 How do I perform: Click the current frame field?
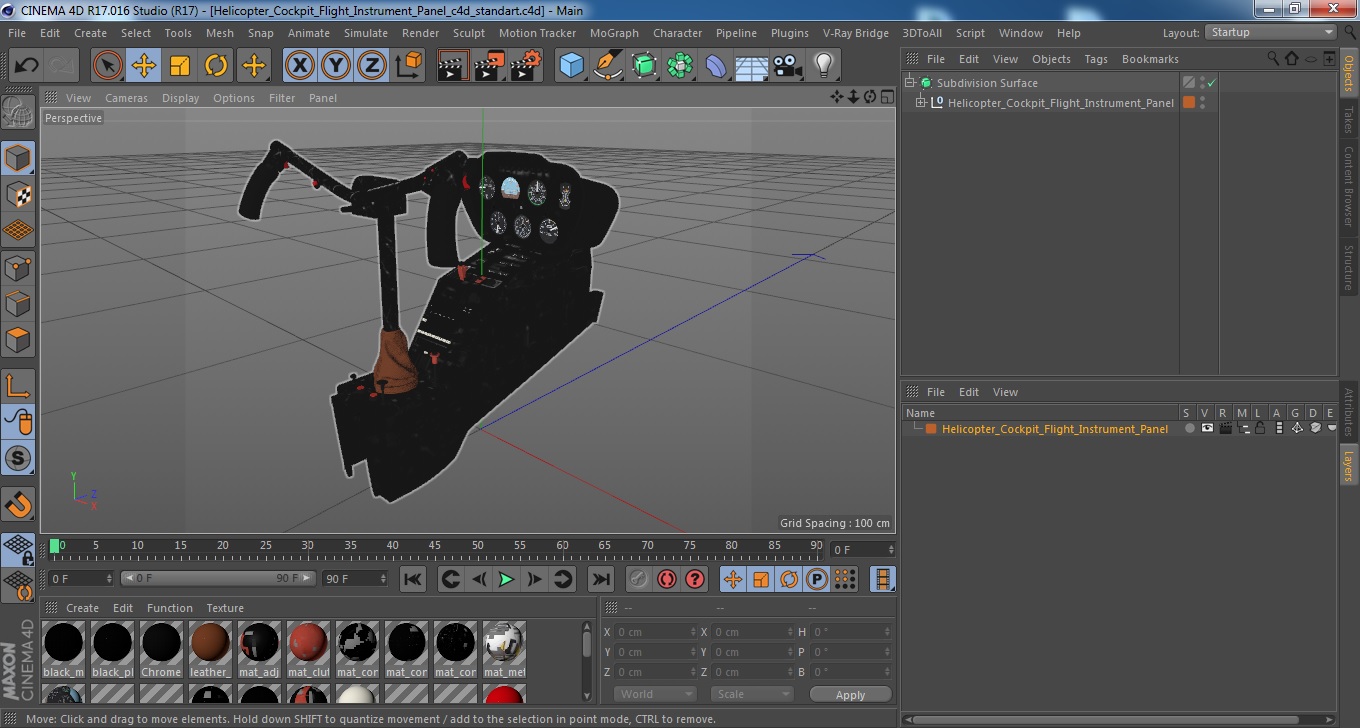(863, 549)
